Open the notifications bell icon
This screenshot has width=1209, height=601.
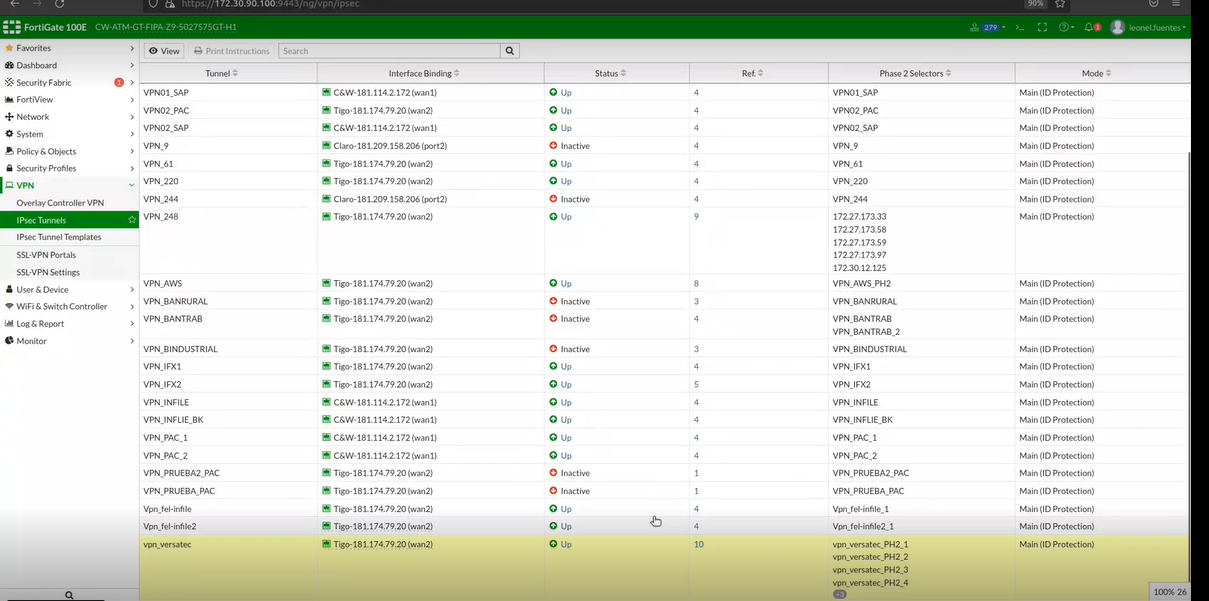point(1090,27)
